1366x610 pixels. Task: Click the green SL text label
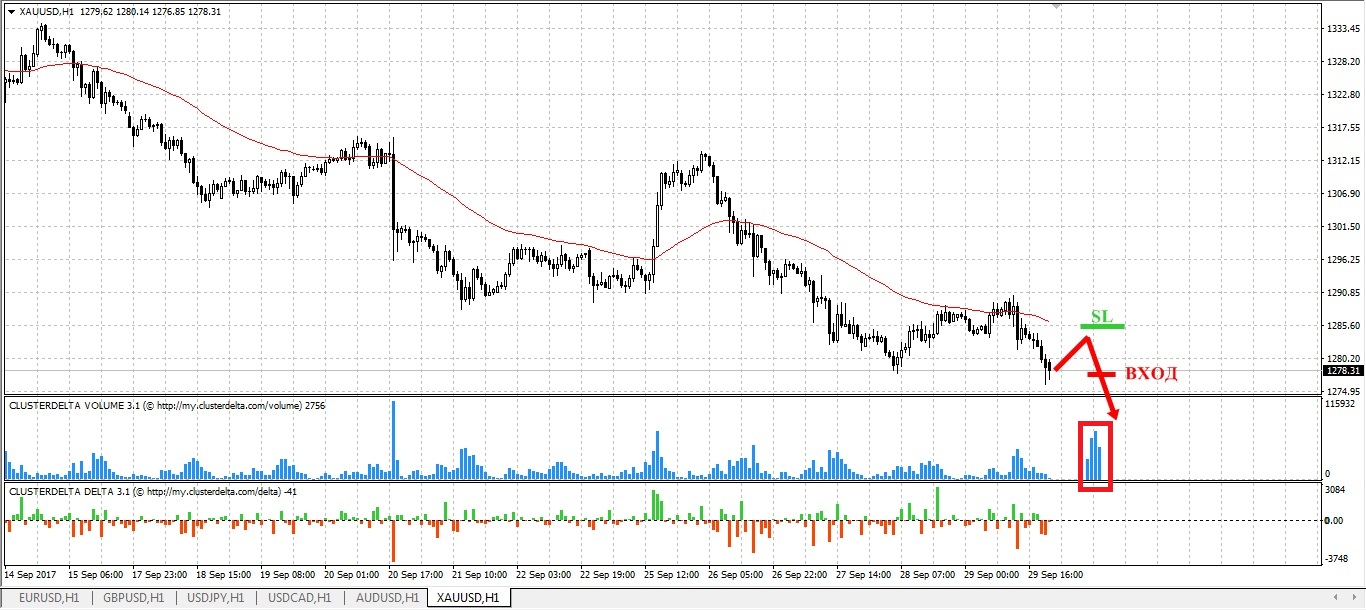coord(1101,316)
